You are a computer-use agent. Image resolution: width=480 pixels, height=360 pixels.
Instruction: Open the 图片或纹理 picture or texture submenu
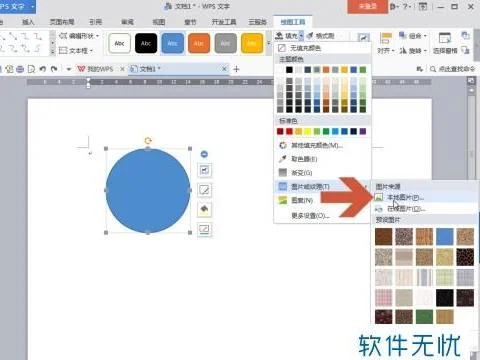pos(322,186)
